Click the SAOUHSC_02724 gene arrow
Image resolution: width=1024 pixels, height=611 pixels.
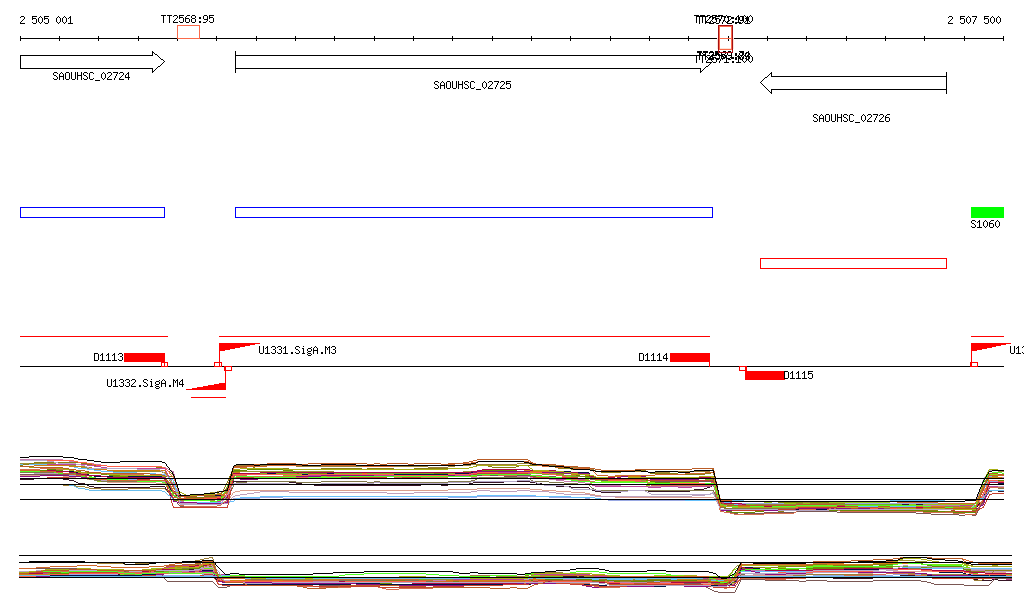92,62
